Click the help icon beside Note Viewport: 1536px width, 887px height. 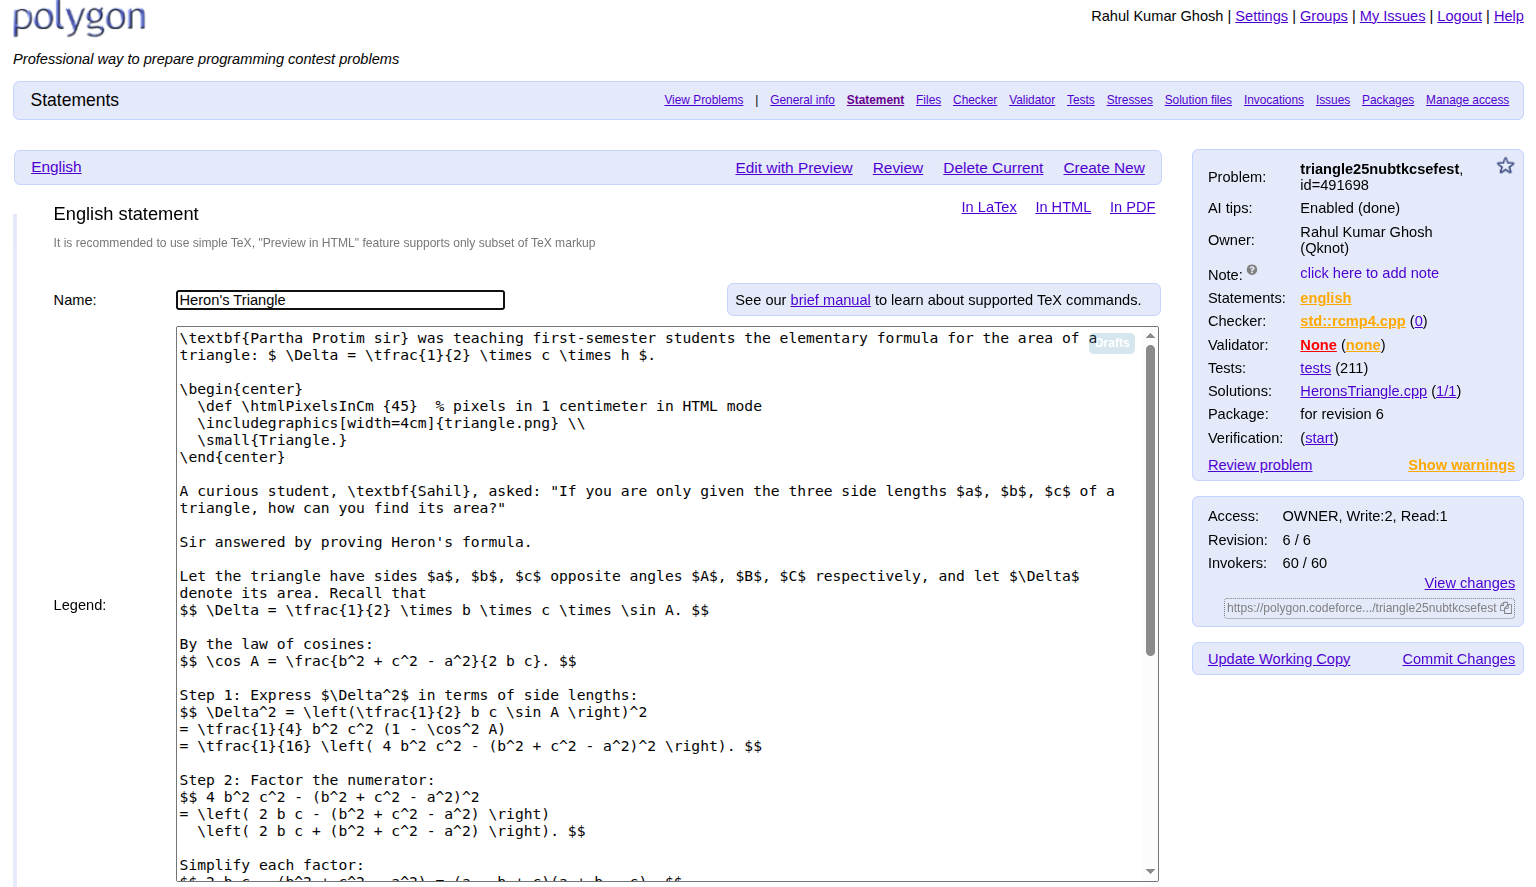[x=1252, y=270]
